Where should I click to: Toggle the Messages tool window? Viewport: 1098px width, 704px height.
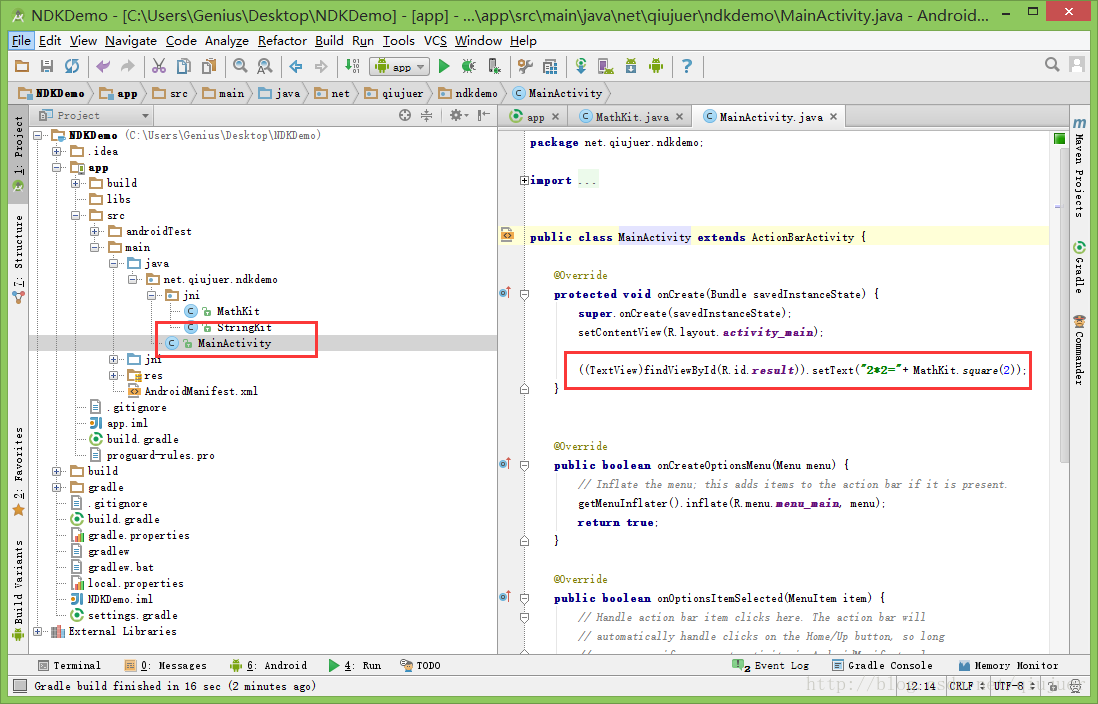point(165,665)
